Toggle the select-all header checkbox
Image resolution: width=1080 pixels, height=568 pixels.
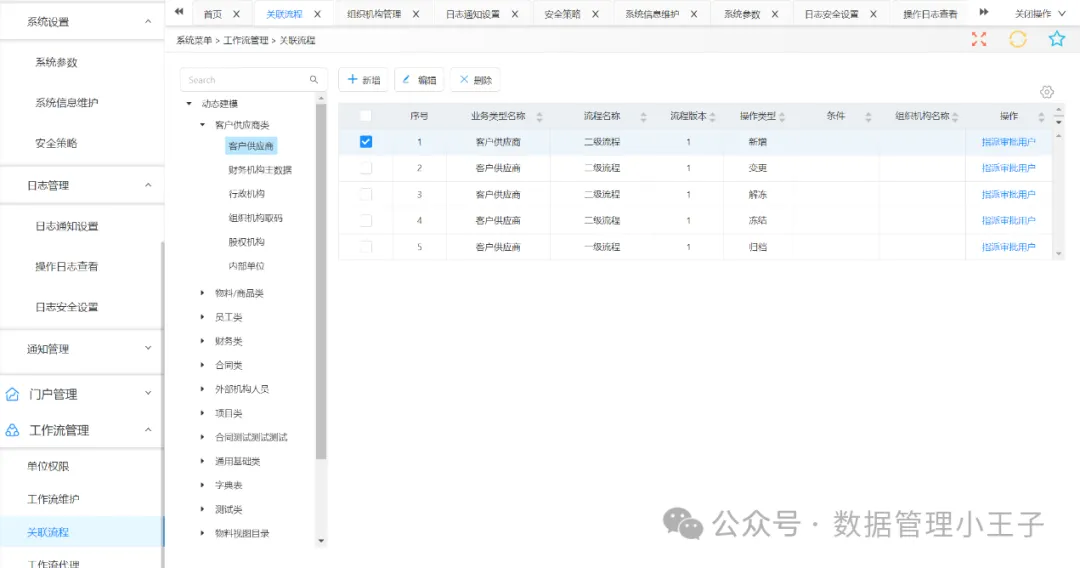coord(366,116)
